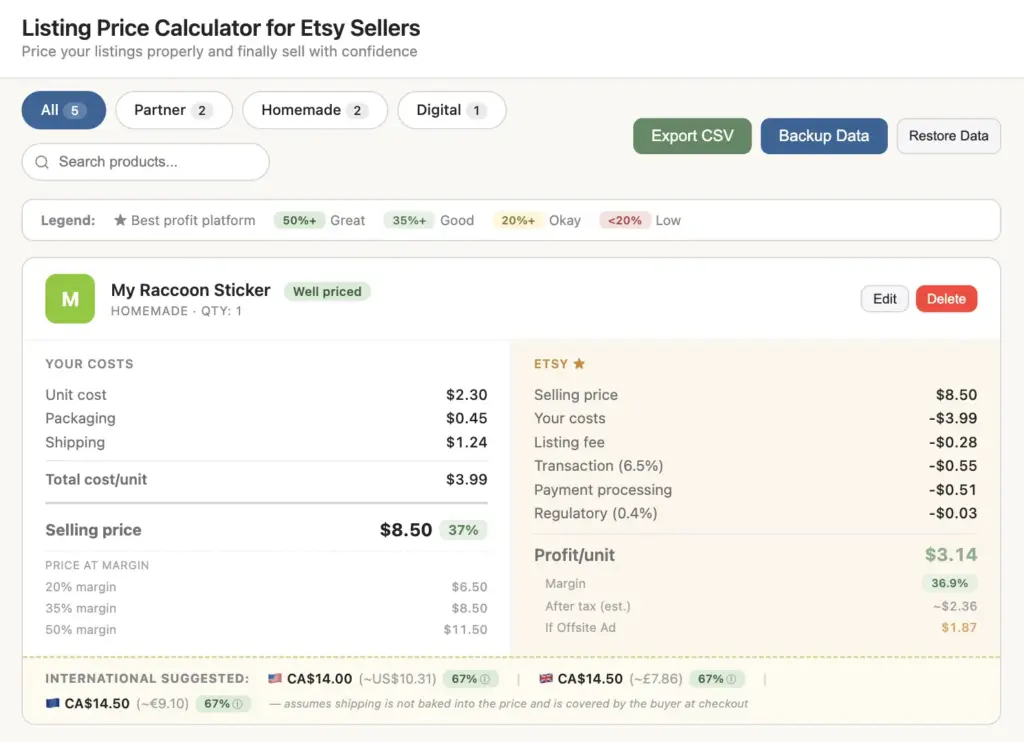Open info icon beside ~£7.86 67%

coord(731,679)
